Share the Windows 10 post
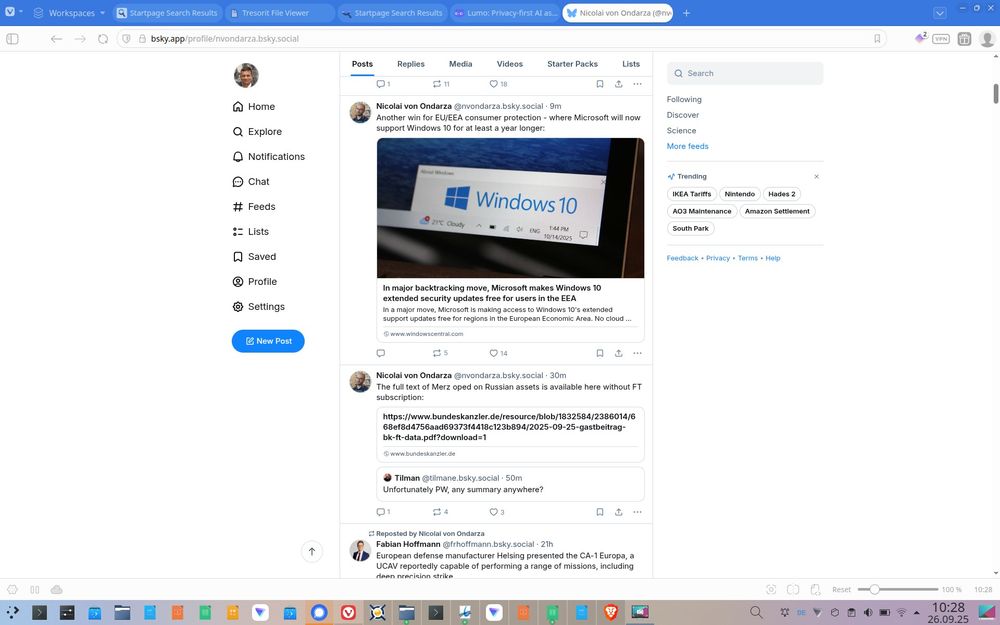 (618, 353)
